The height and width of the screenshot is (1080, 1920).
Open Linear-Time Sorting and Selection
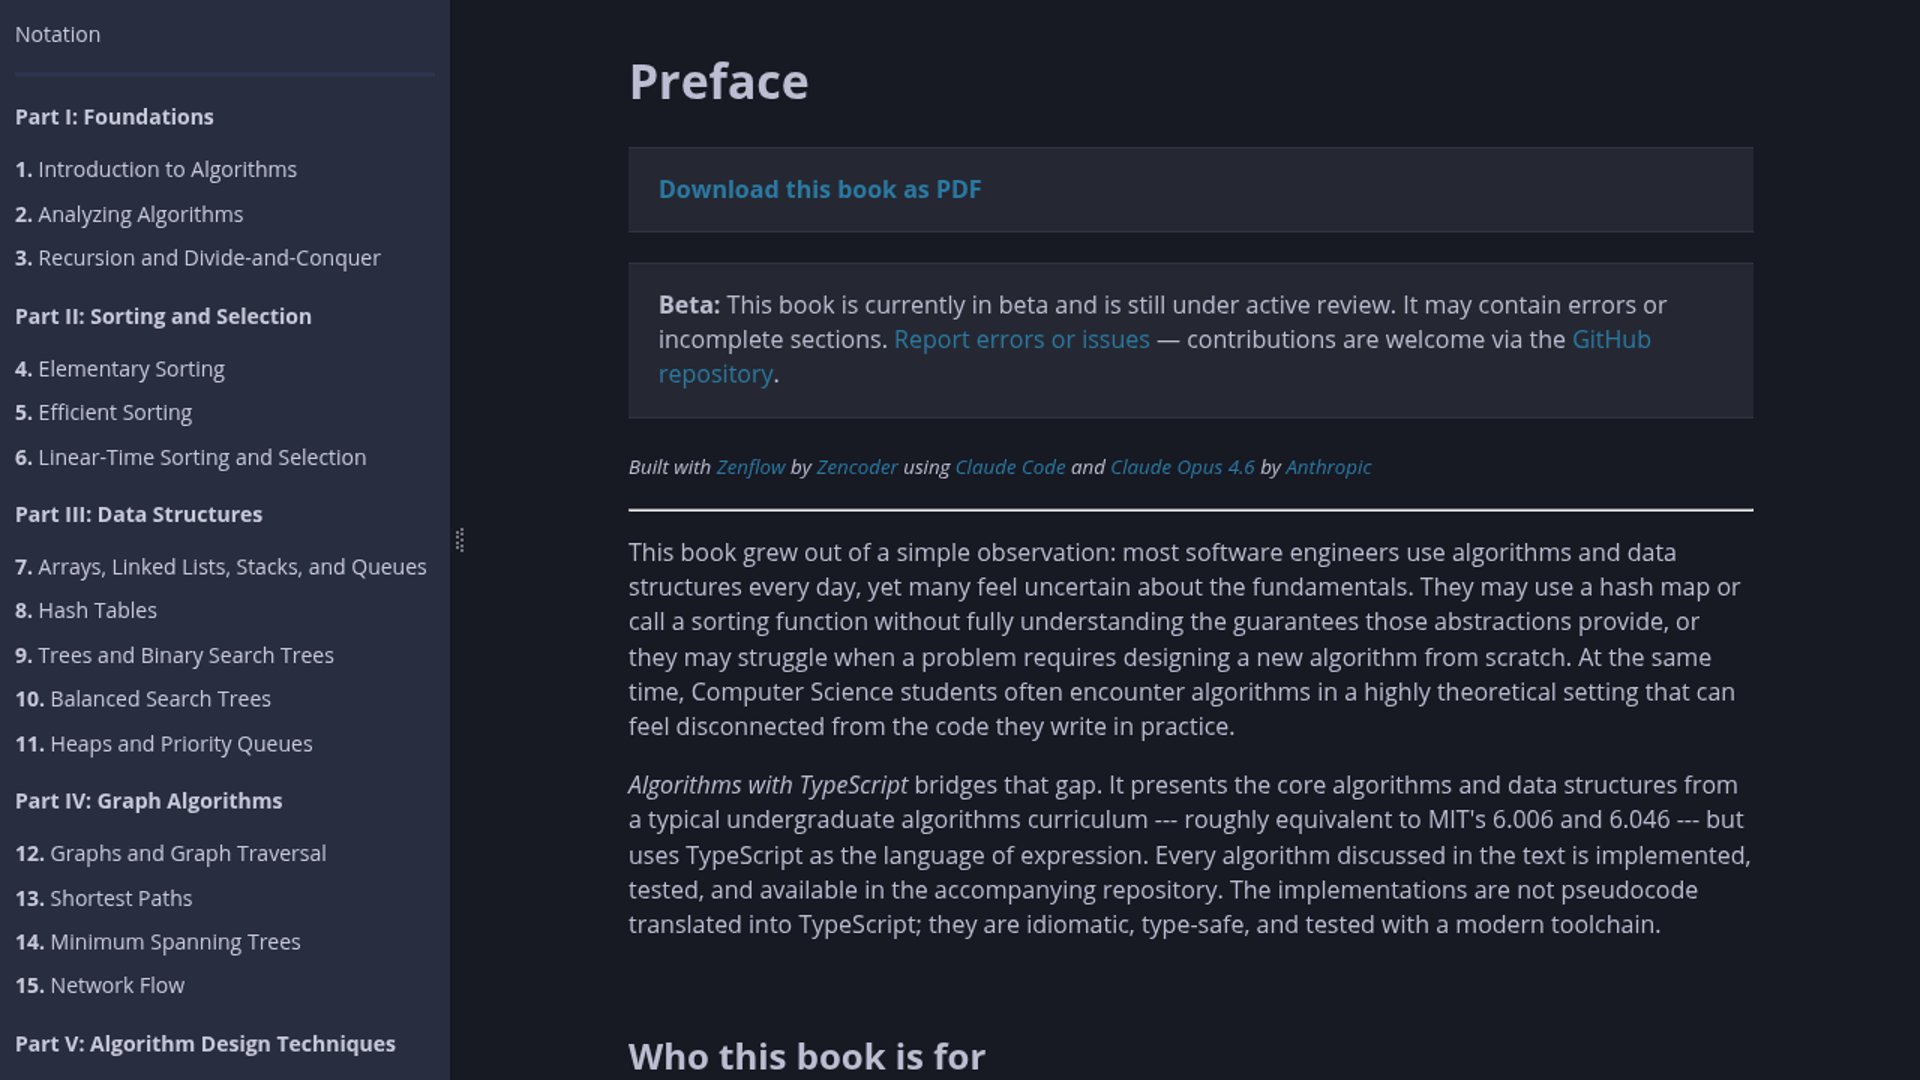(191, 458)
